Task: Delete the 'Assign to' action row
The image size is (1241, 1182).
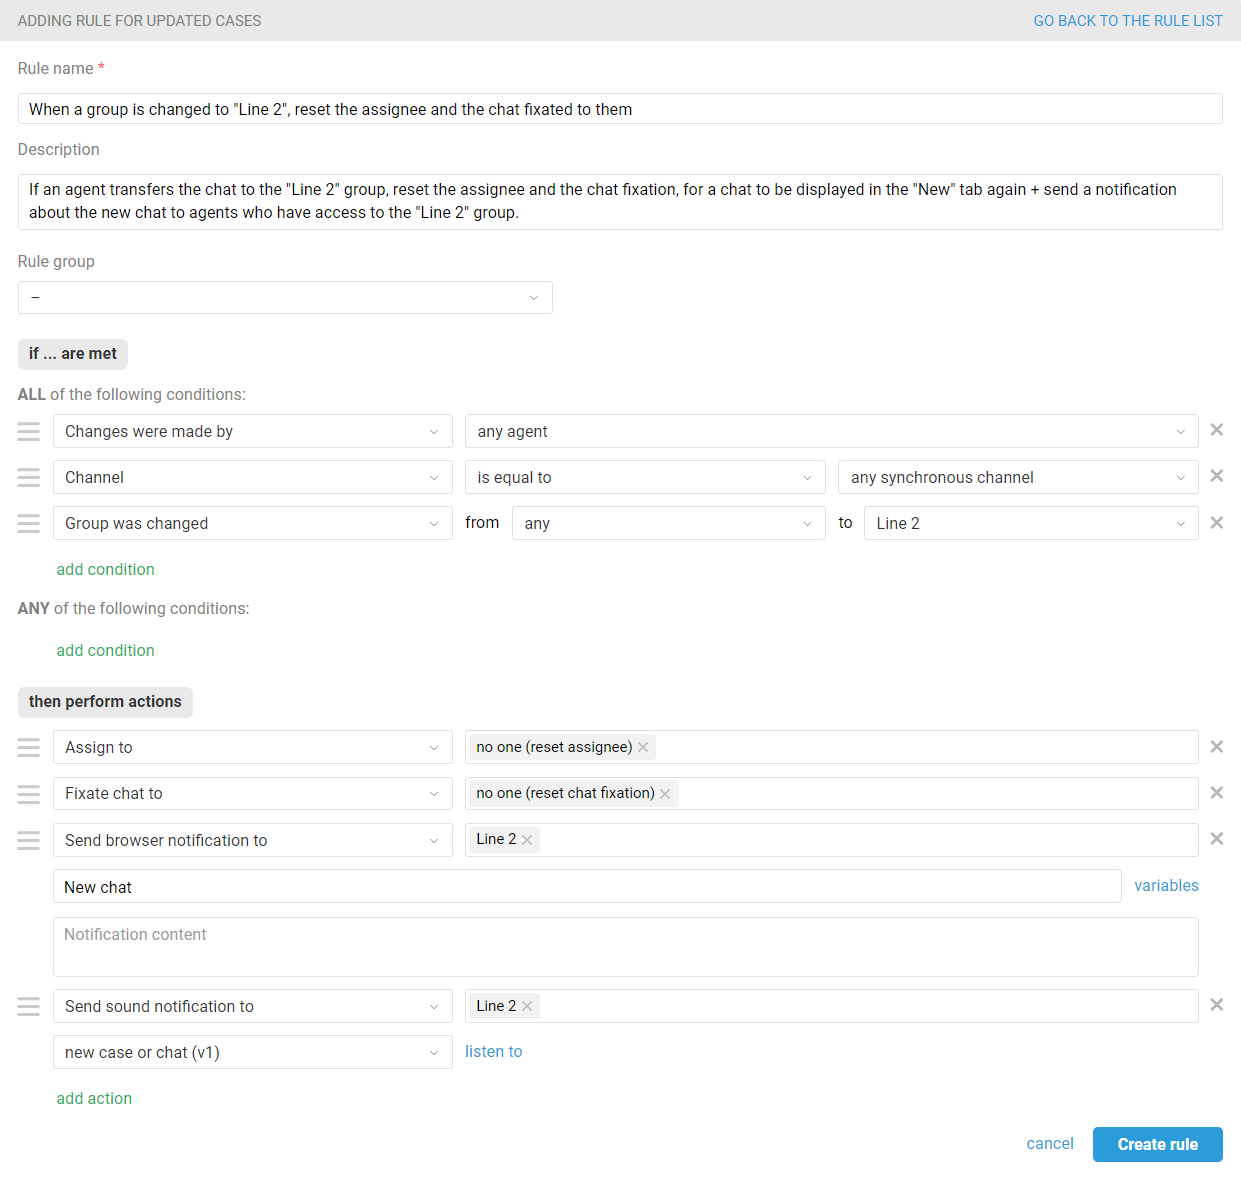Action: point(1216,747)
